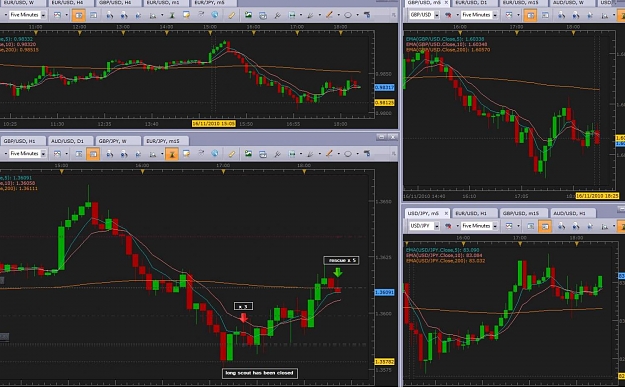
Task: Click chart type icon below GBP/USD, H1 tab
Action: point(57,154)
